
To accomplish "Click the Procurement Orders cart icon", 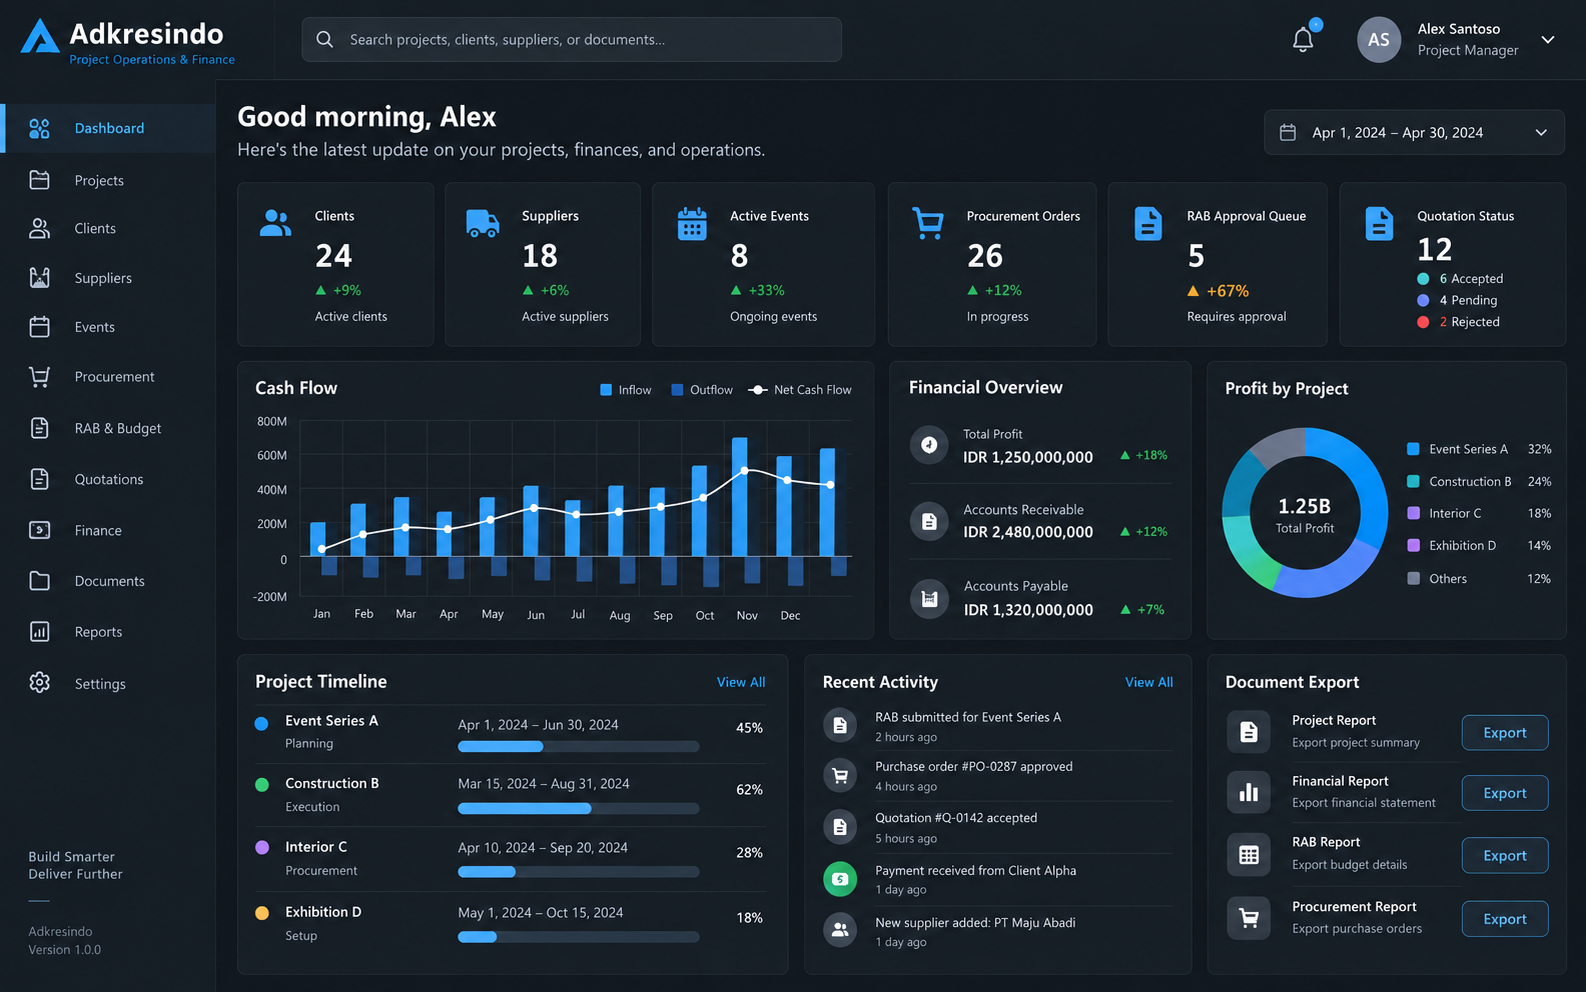I will (x=928, y=223).
